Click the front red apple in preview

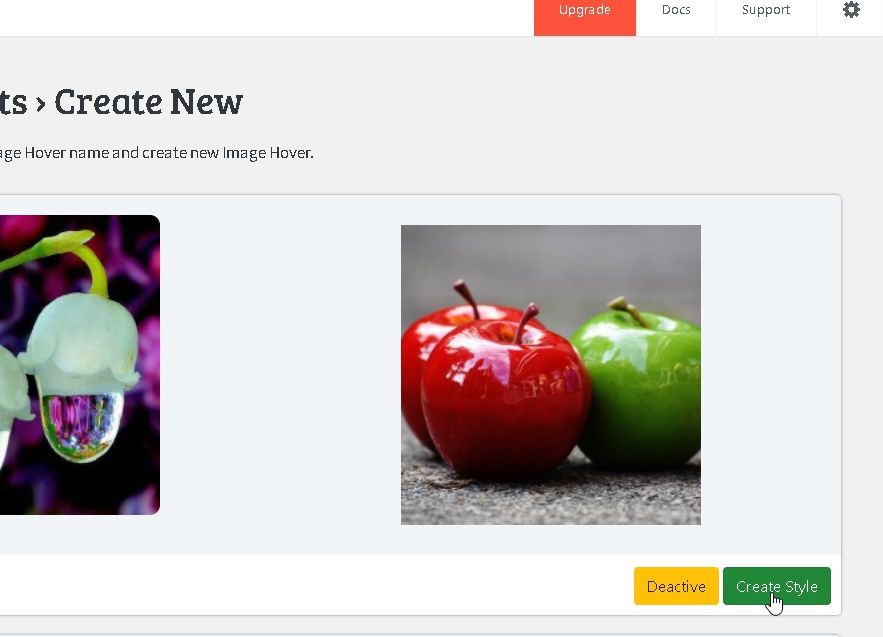(x=505, y=397)
